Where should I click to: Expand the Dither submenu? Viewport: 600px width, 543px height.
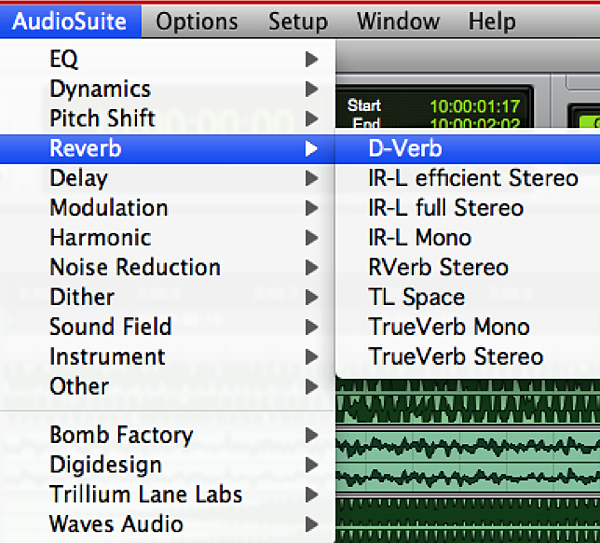pyautogui.click(x=167, y=297)
